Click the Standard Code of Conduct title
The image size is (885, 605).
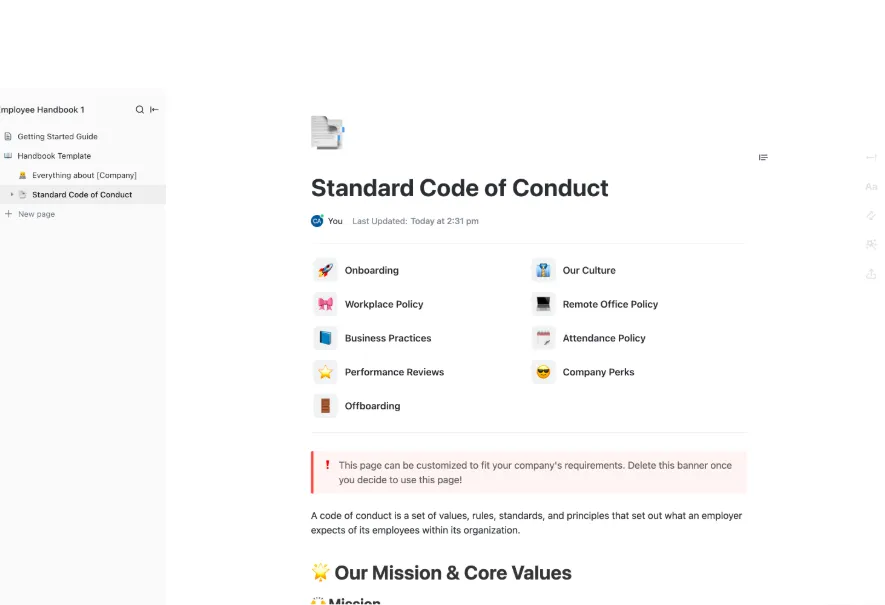459,188
